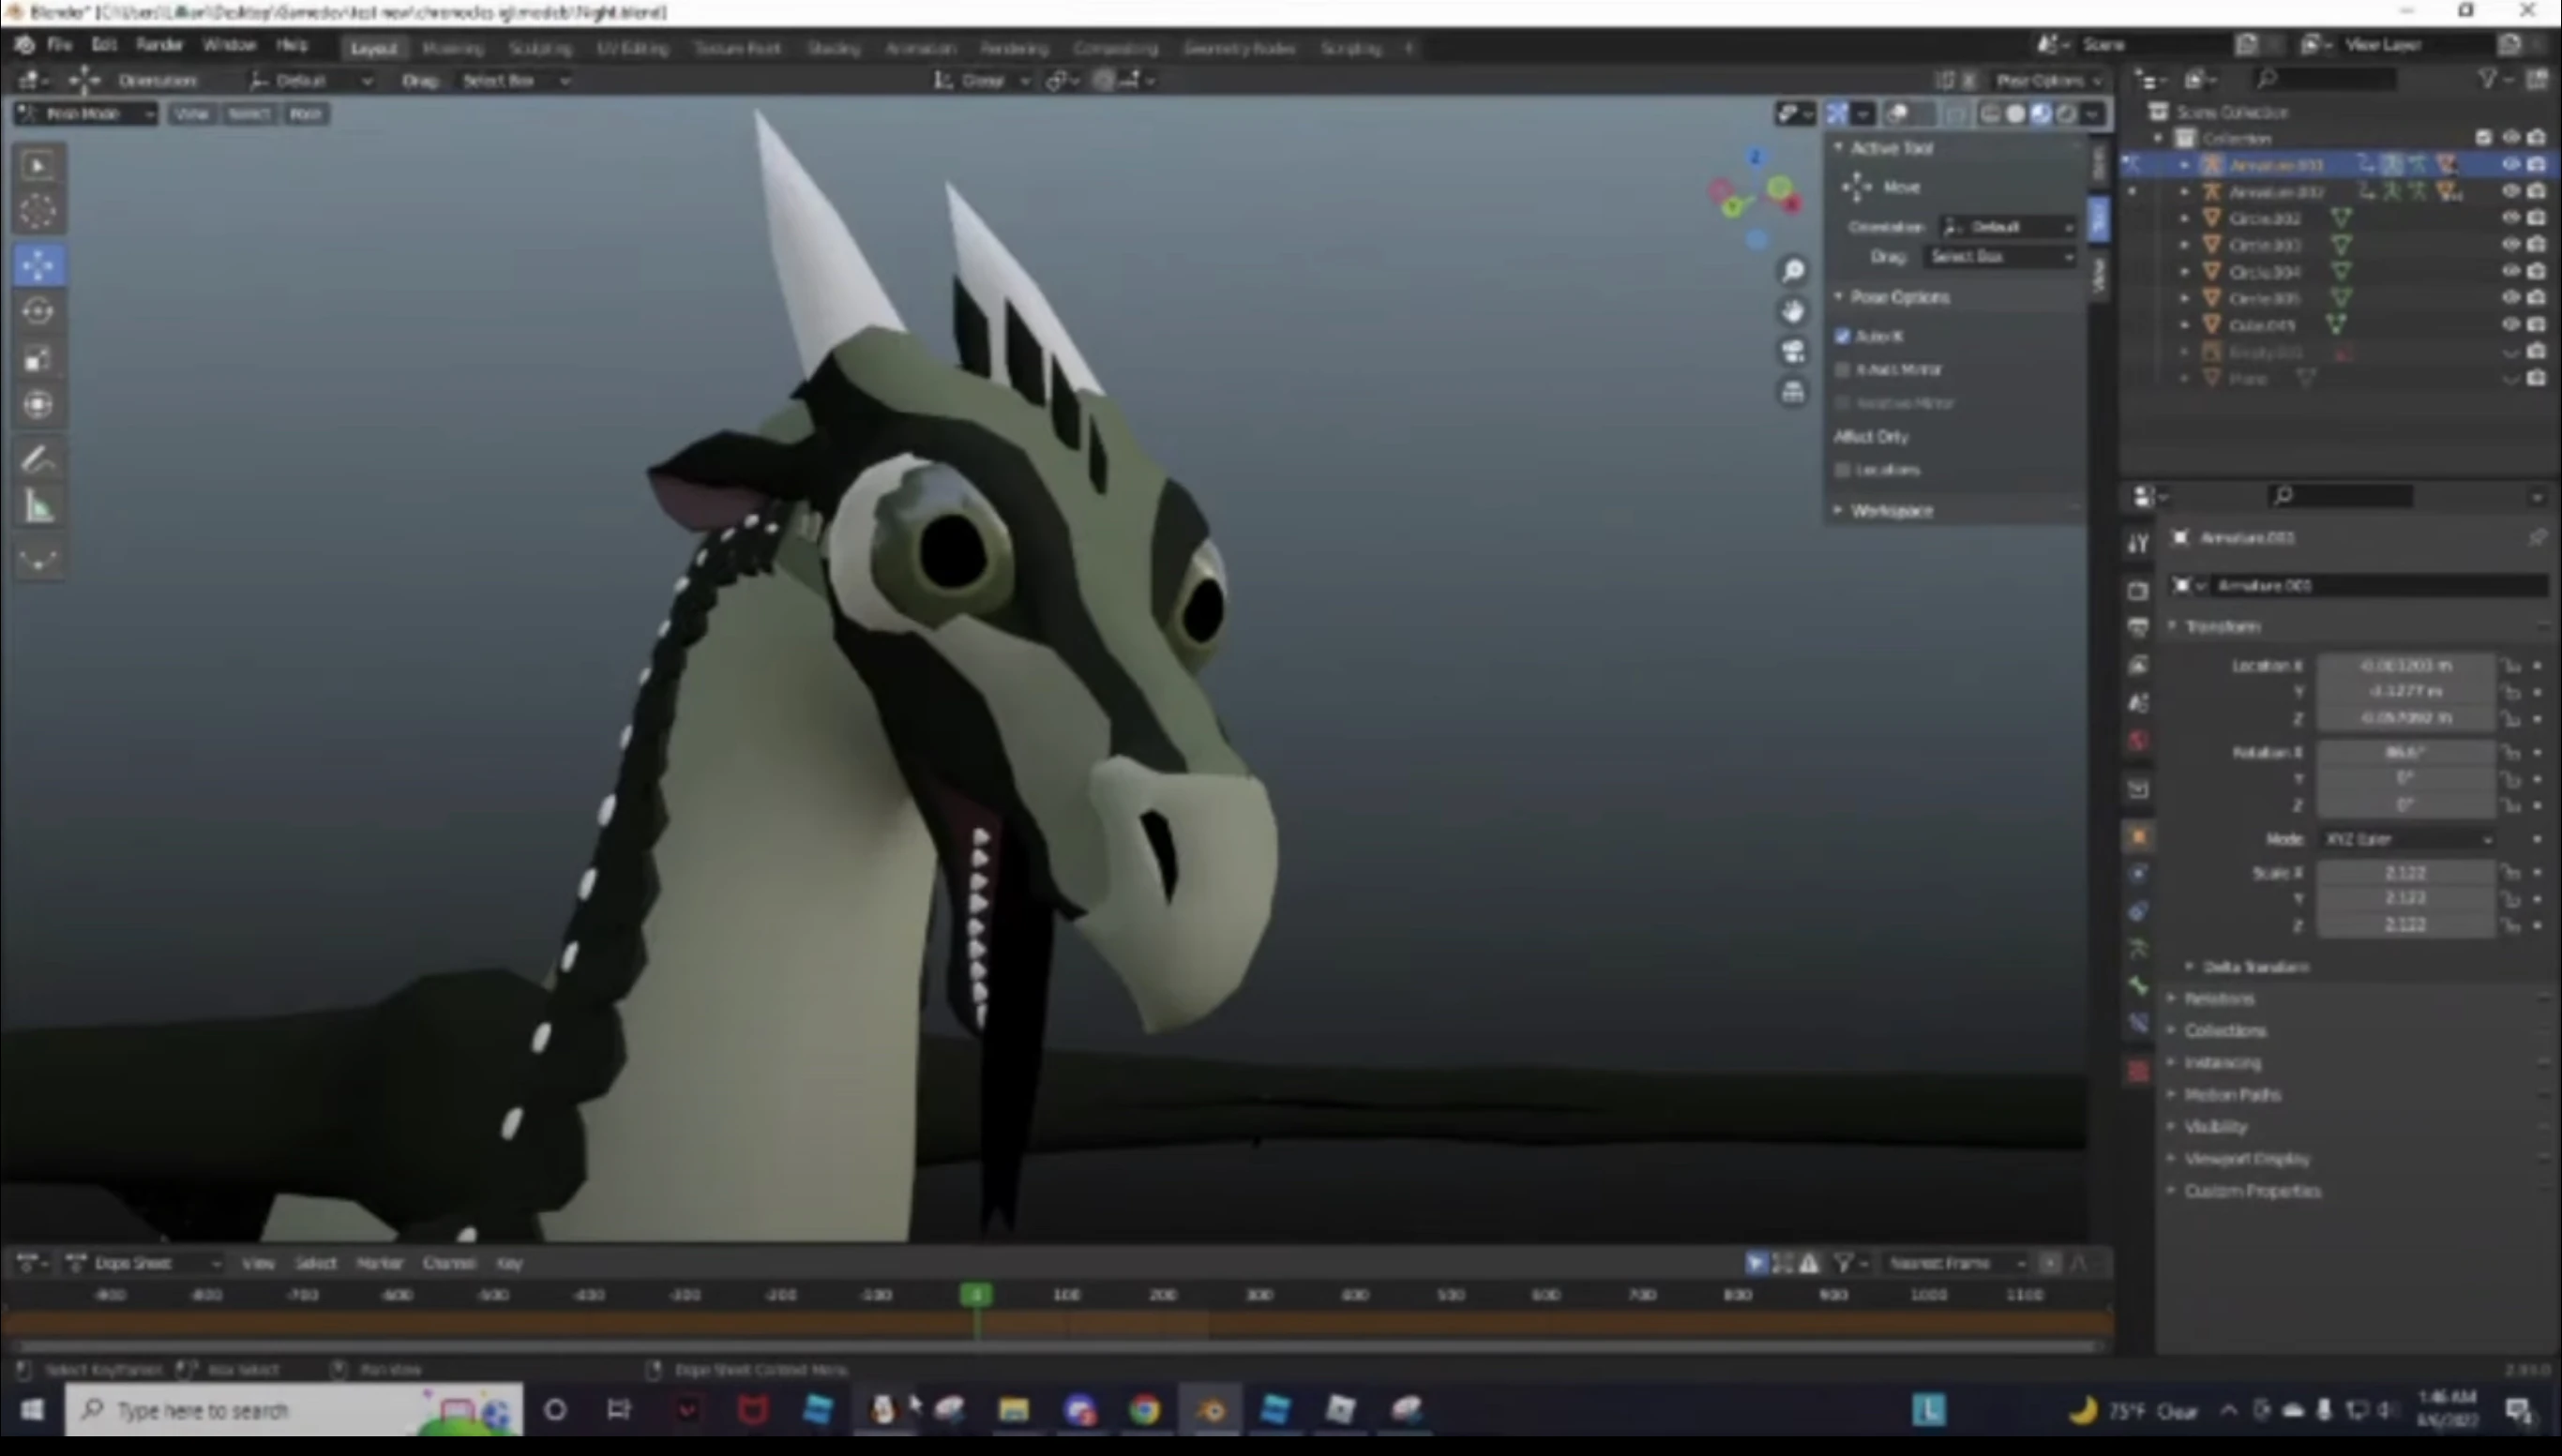Open the Pose Mode dropdown
The width and height of the screenshot is (2562, 1456).
tap(86, 114)
